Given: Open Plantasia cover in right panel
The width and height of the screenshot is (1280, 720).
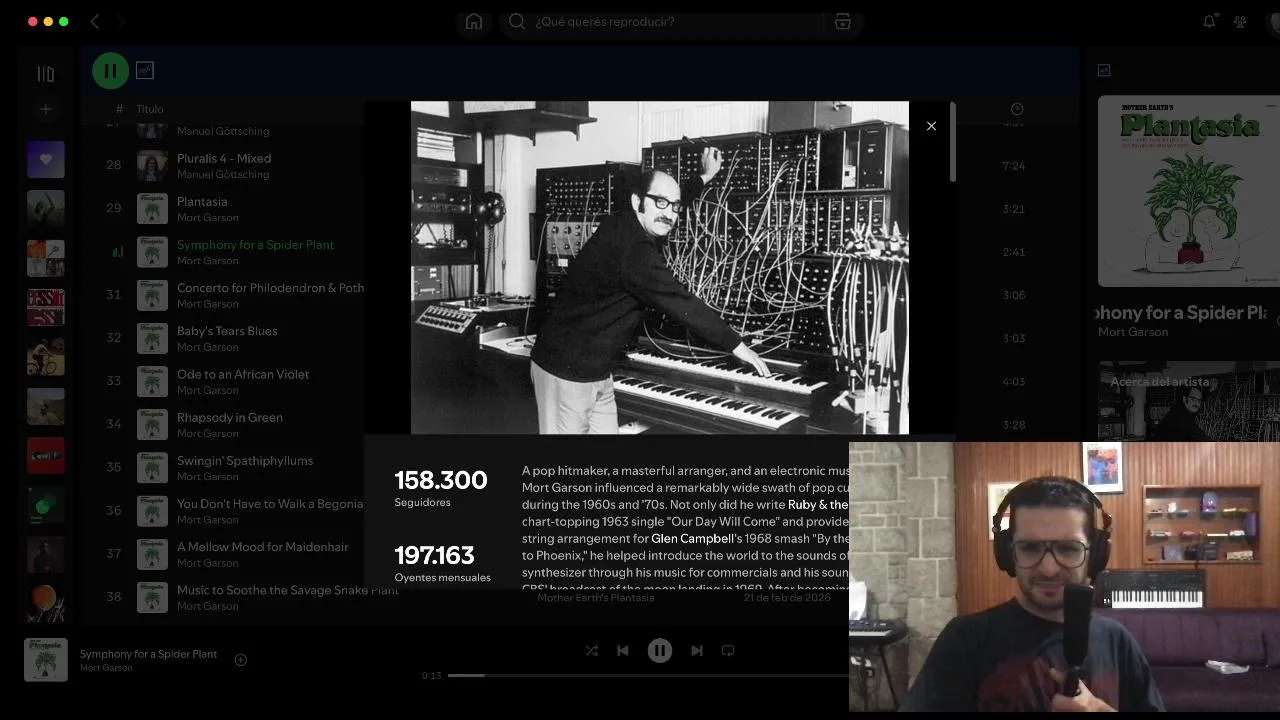Looking at the screenshot, I should 1188,191.
